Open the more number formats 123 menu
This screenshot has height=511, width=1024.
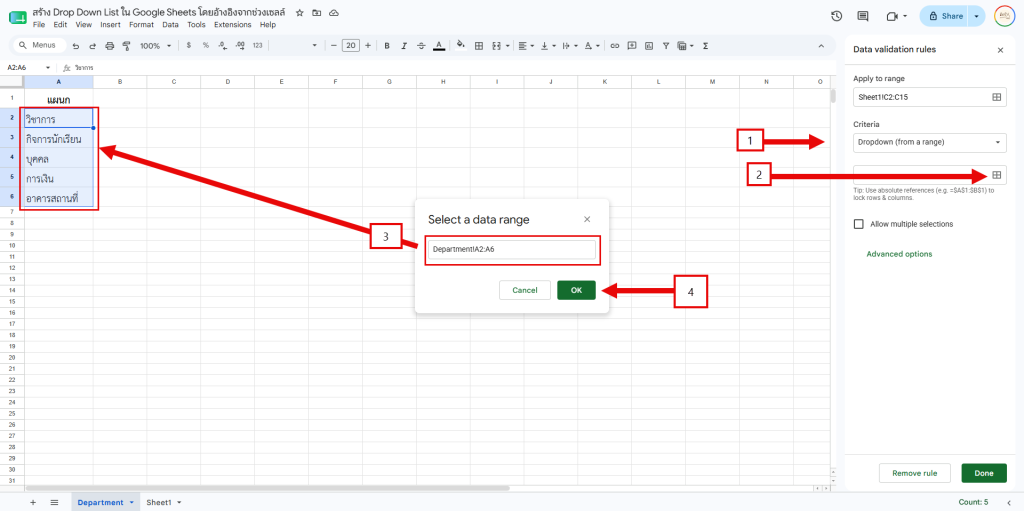257,46
